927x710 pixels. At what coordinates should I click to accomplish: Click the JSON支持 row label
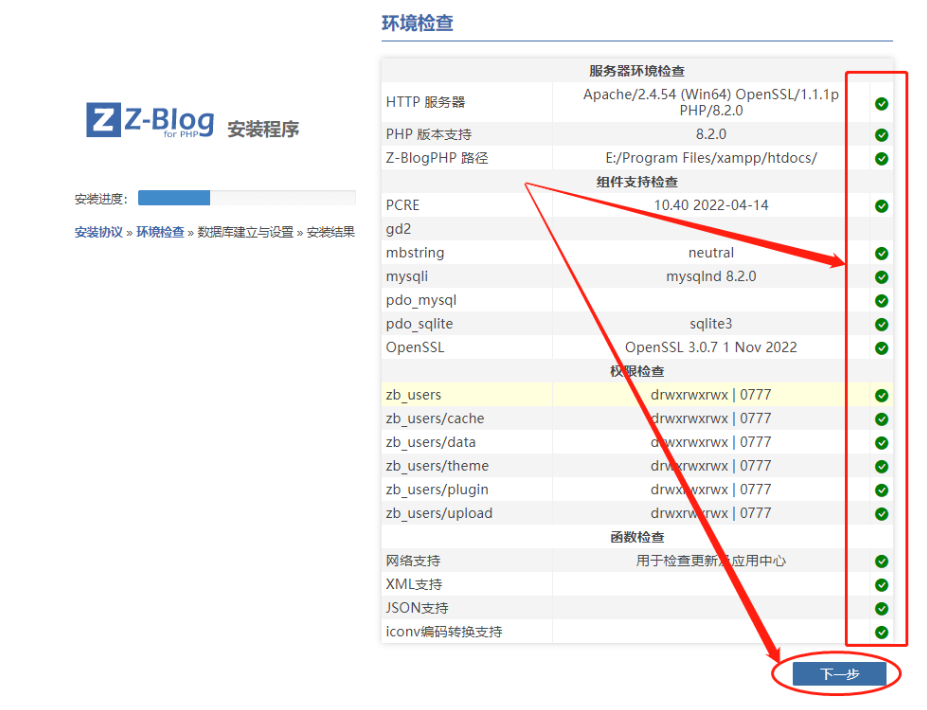coord(417,608)
